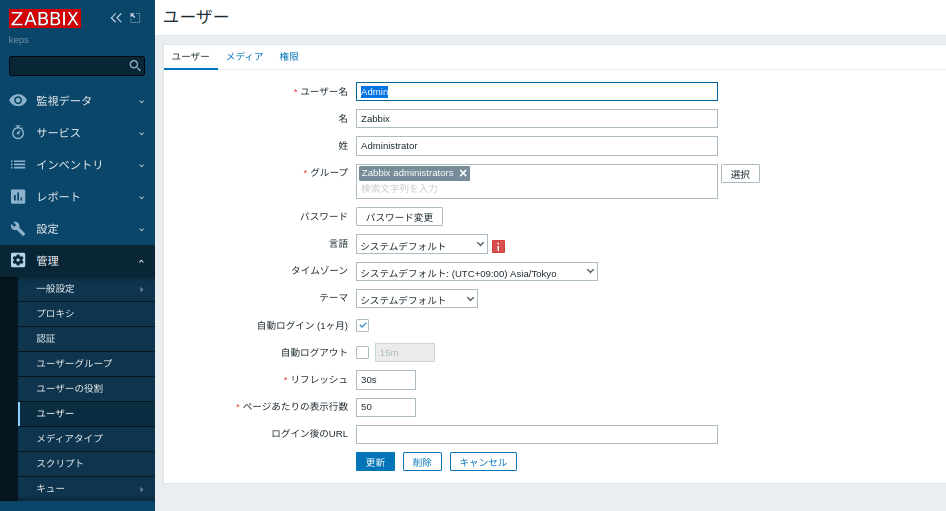This screenshot has width=946, height=511.
Task: Click the red info icon beside 言語
Action: 498,246
